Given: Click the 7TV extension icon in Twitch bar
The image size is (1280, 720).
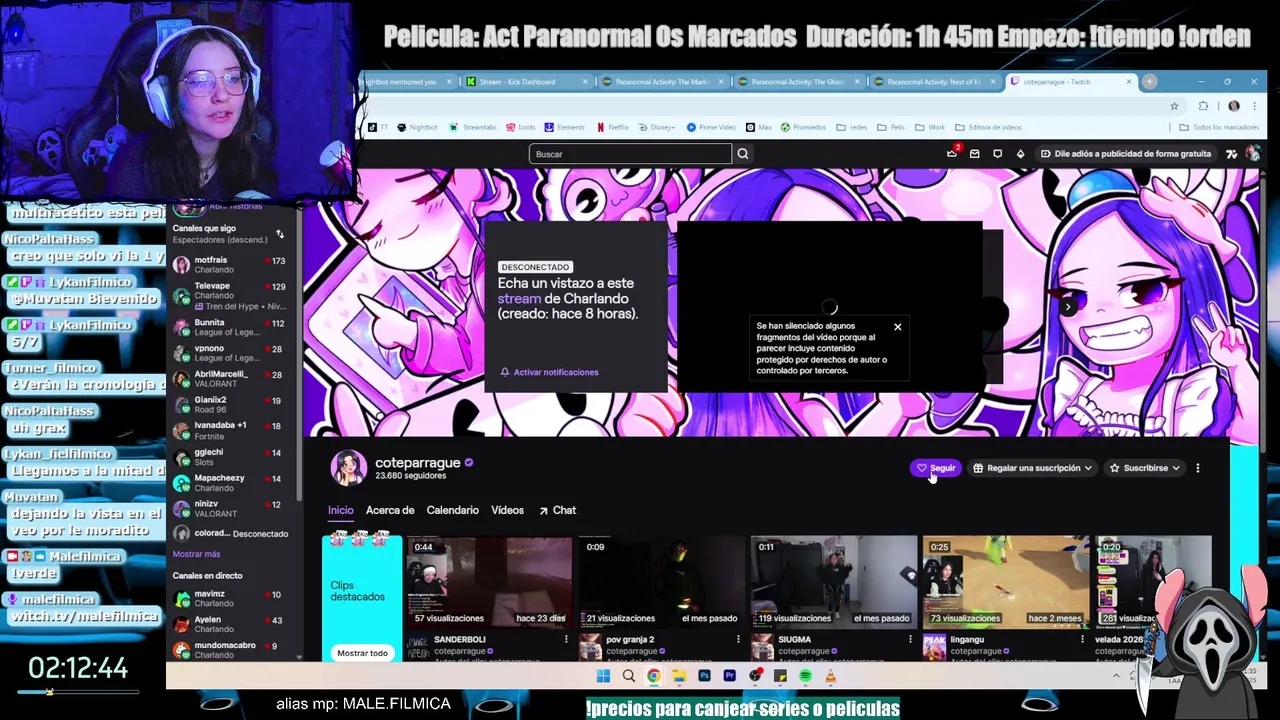Looking at the screenshot, I should point(1232,154).
